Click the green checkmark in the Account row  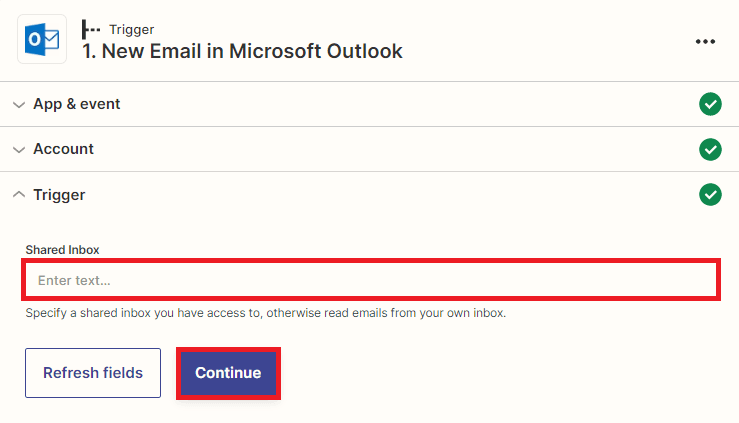(x=710, y=149)
